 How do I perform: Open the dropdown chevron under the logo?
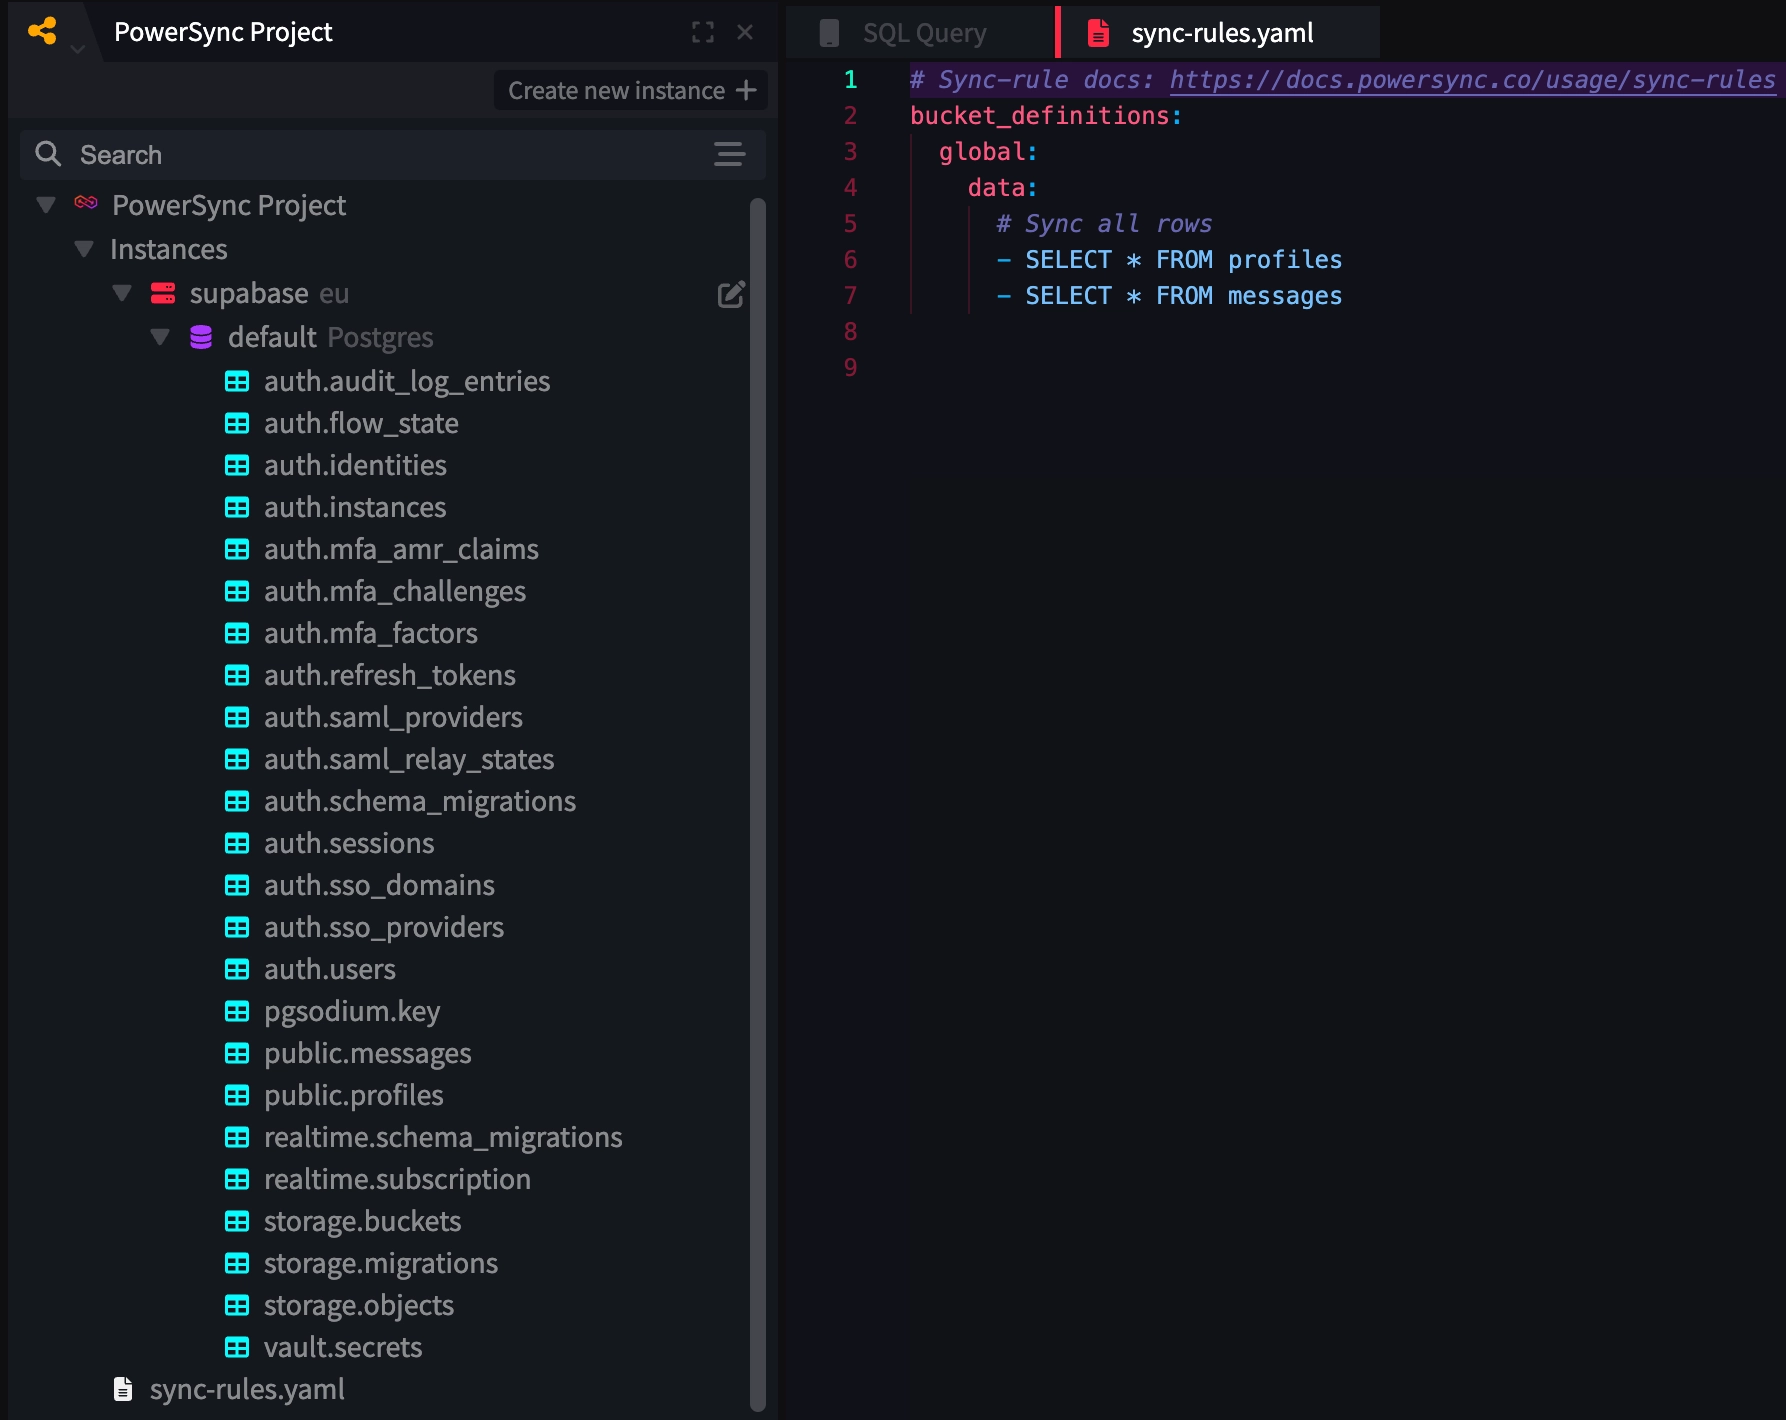click(x=78, y=48)
